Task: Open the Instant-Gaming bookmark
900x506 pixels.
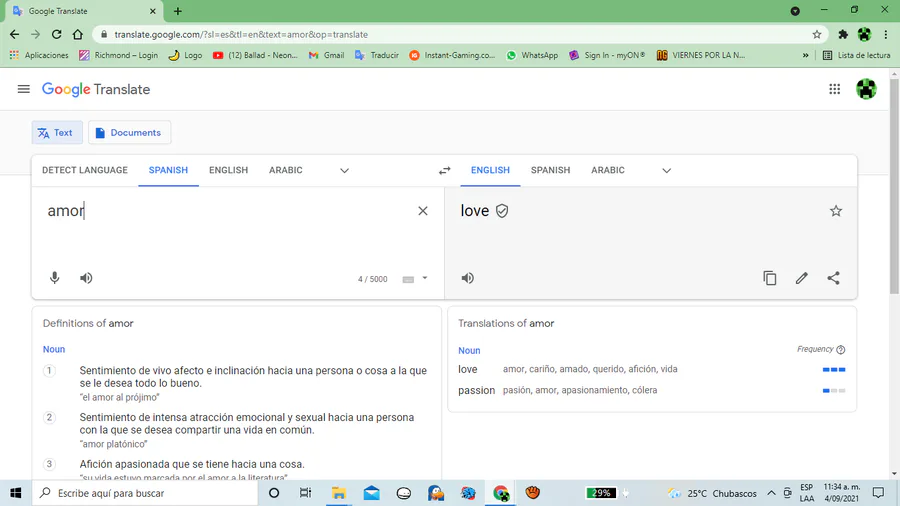Action: 452,55
